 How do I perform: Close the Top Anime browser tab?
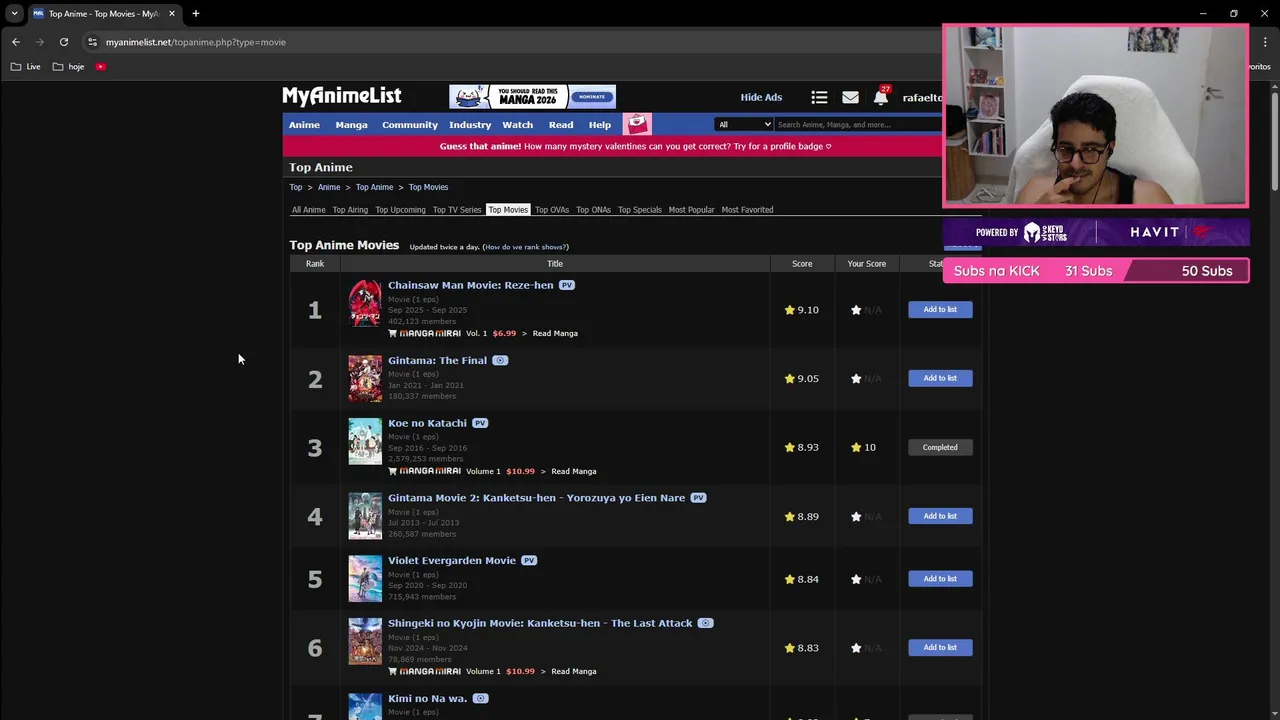click(172, 13)
